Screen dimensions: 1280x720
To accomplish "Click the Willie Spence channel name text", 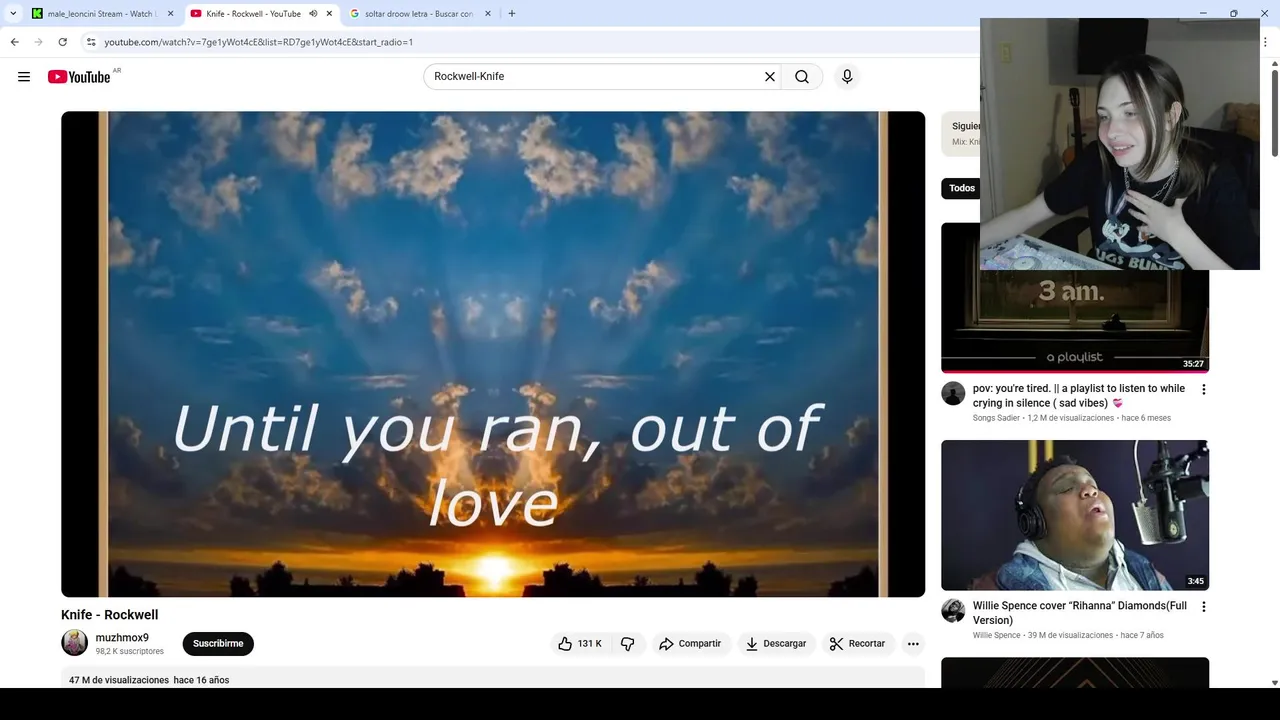I will [997, 635].
